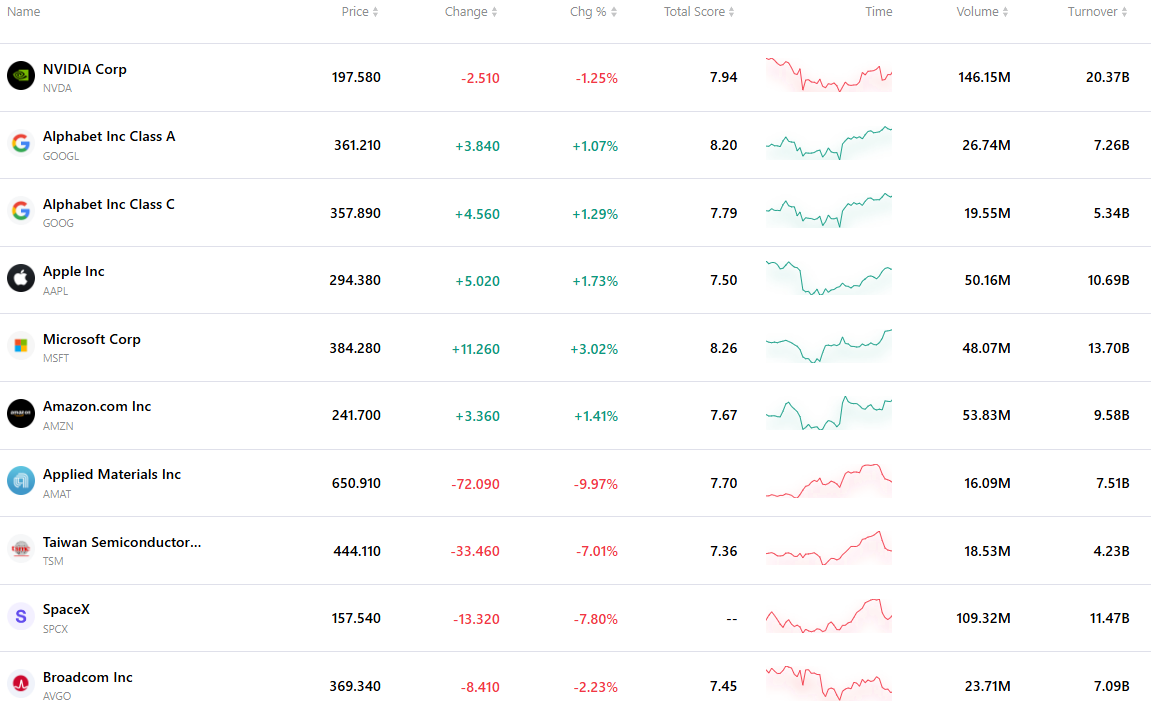
Task: Open the Alphabet Inc Class C stock link
Action: pos(109,204)
